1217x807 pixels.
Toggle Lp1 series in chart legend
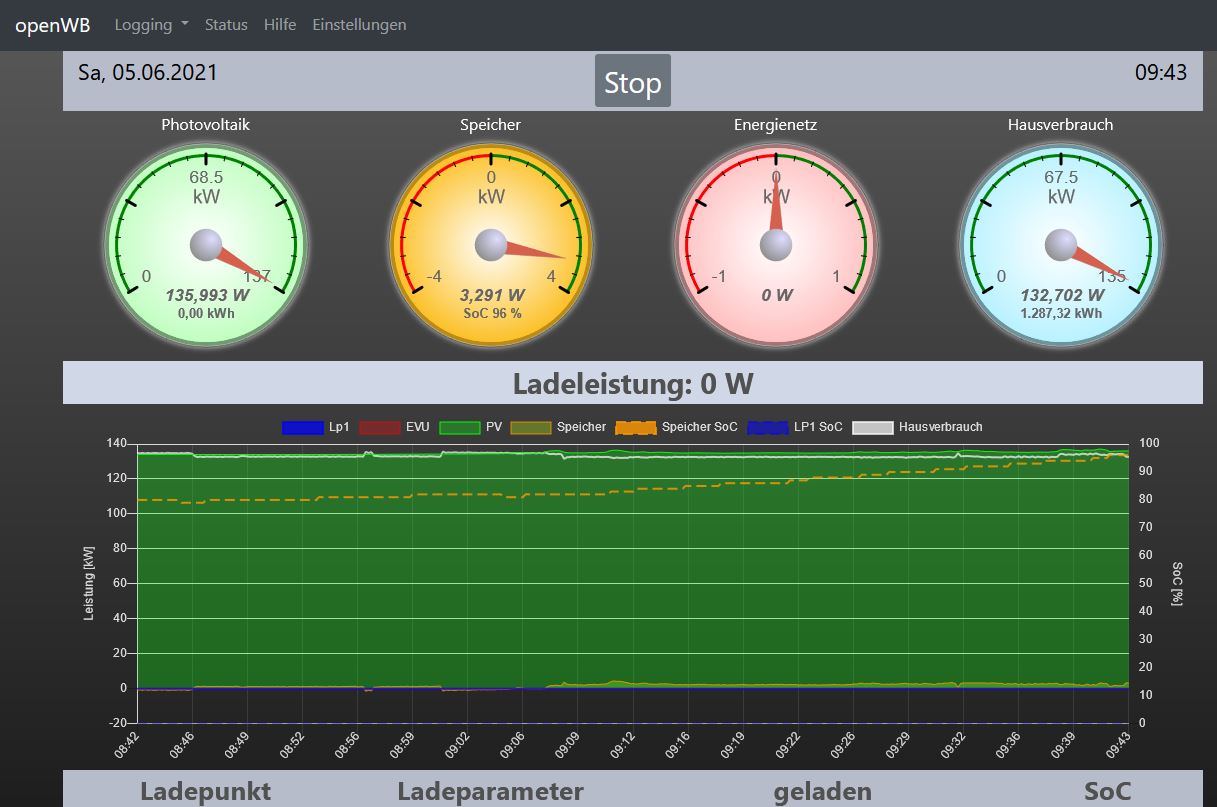pyautogui.click(x=316, y=427)
